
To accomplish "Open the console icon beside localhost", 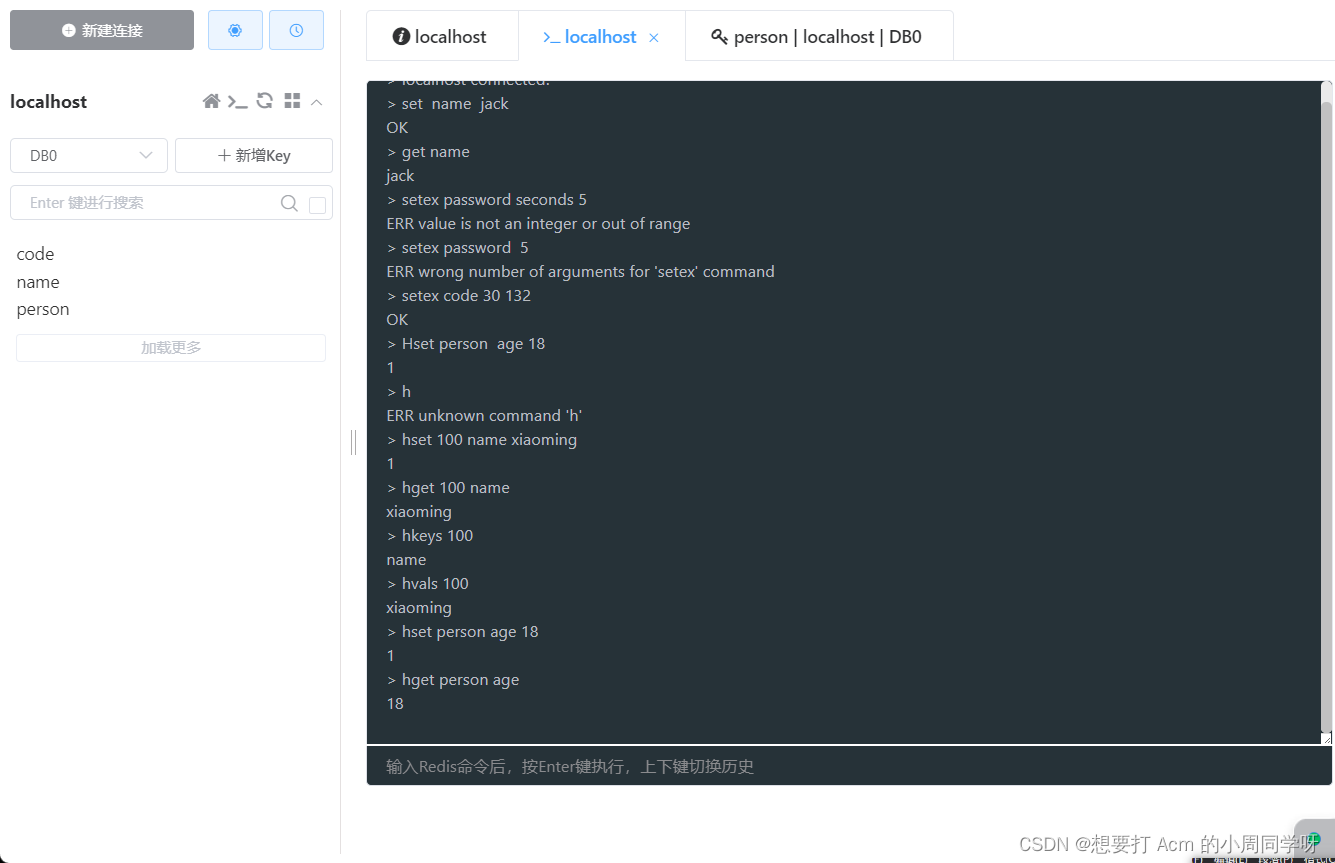I will pos(238,101).
